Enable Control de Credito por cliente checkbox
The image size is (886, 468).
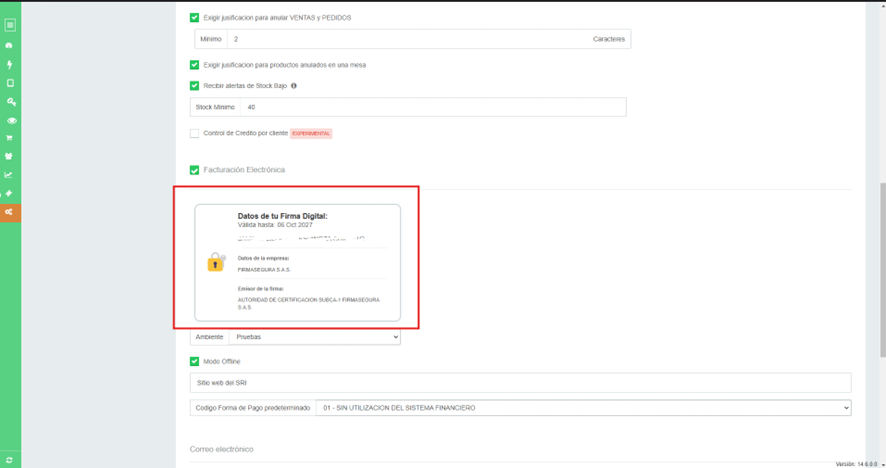[x=194, y=133]
